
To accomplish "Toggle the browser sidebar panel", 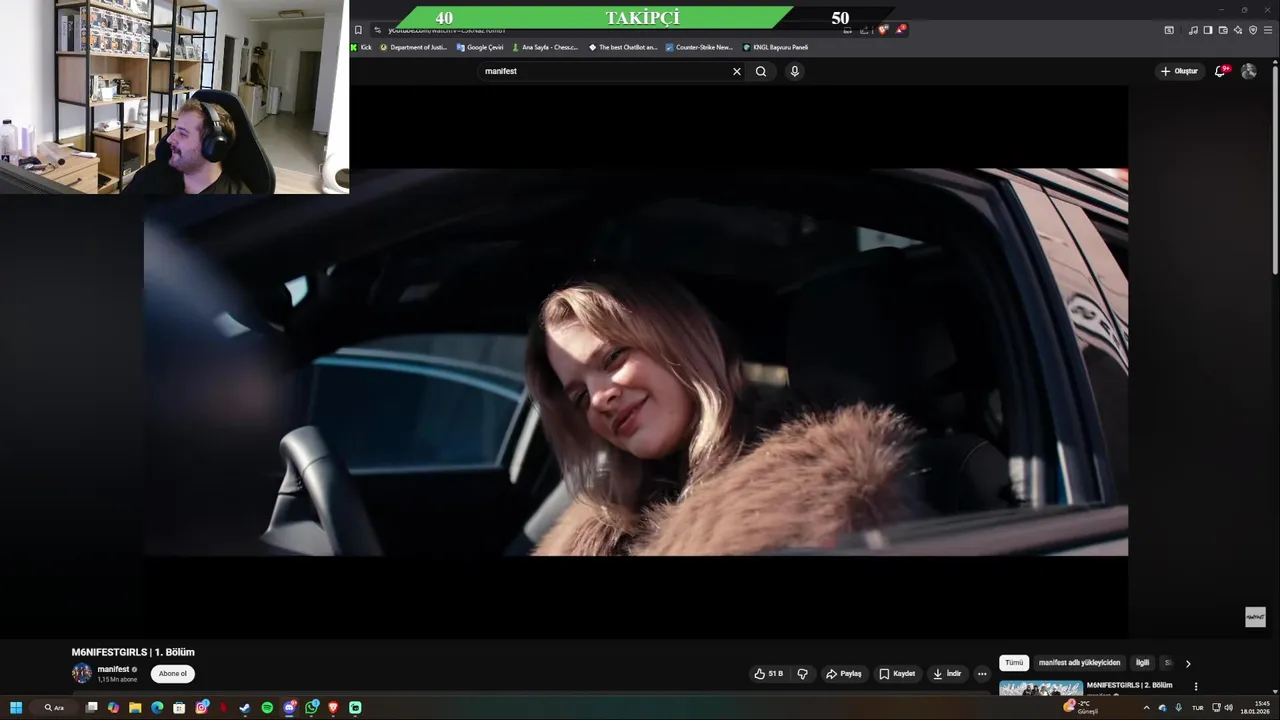I will coord(1208,30).
